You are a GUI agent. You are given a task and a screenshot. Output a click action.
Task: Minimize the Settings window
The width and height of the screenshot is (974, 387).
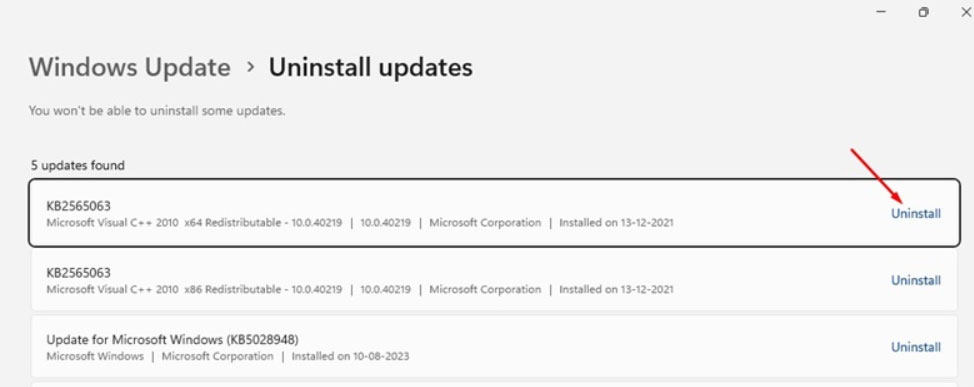coord(881,12)
